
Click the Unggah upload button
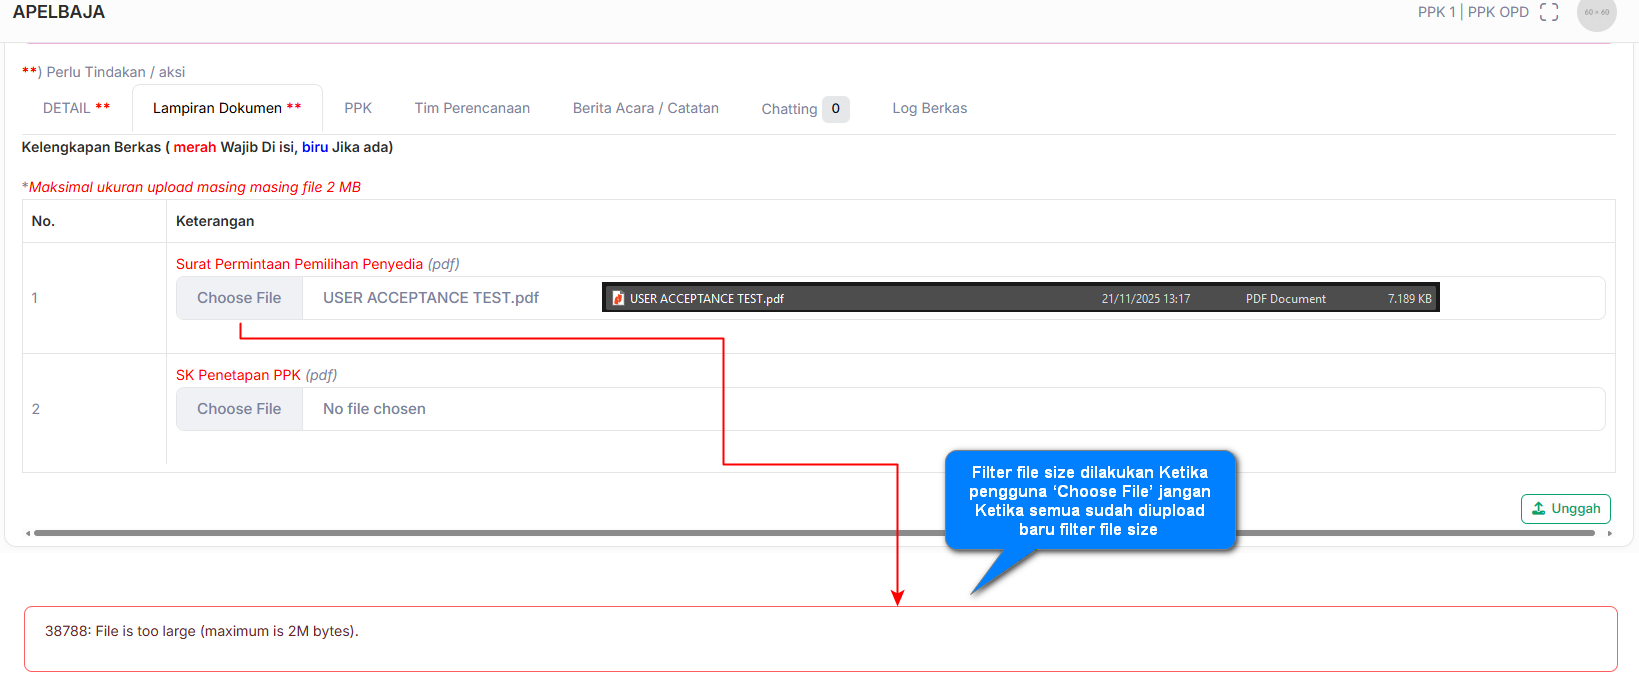pyautogui.click(x=1566, y=508)
